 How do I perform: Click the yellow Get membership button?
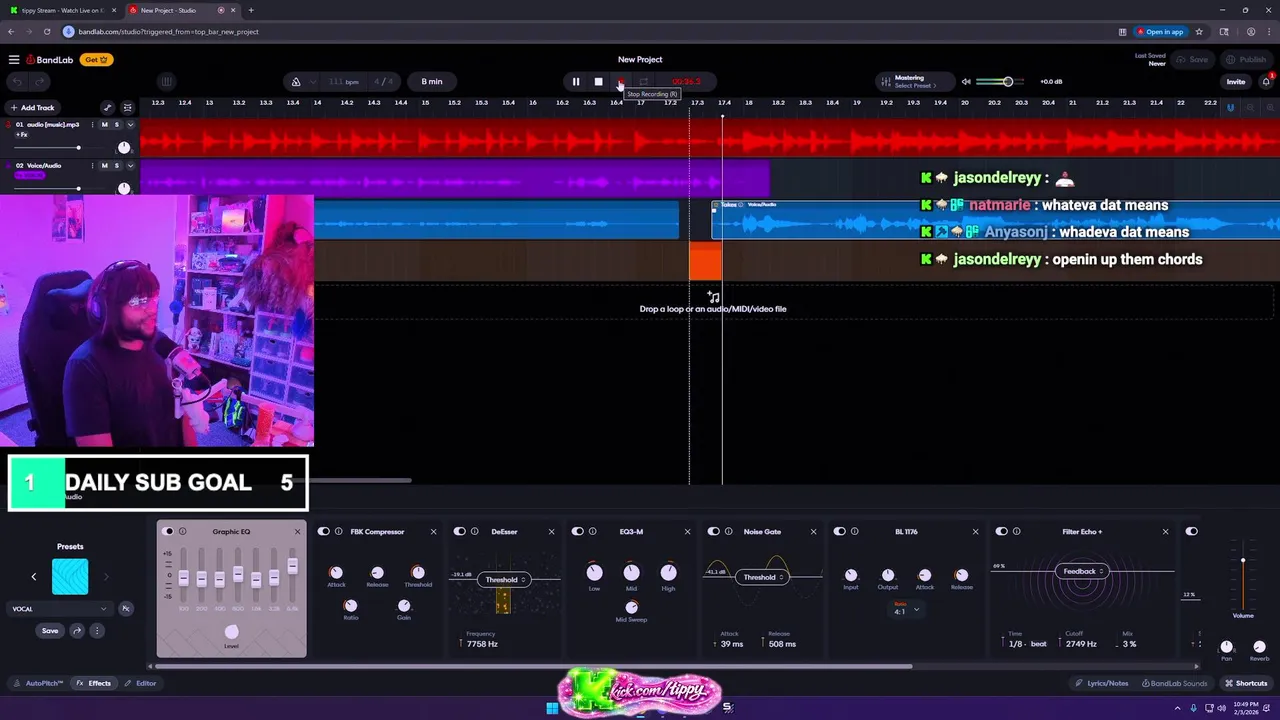[96, 59]
